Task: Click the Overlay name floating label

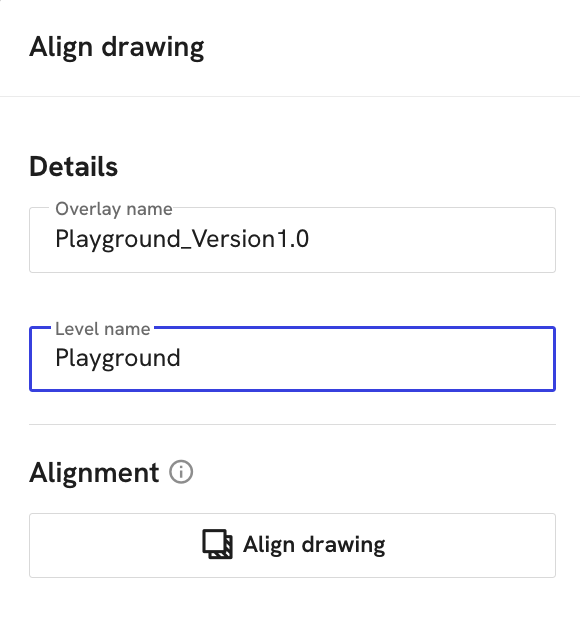Action: (114, 209)
